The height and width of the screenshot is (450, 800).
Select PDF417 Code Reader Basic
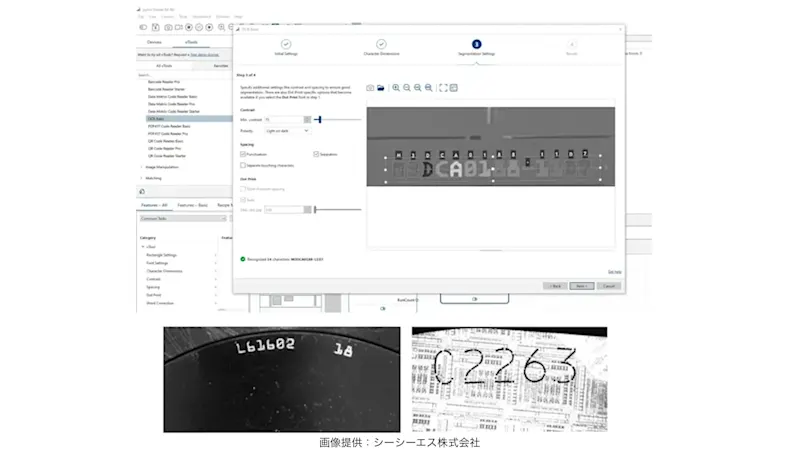[x=169, y=126]
